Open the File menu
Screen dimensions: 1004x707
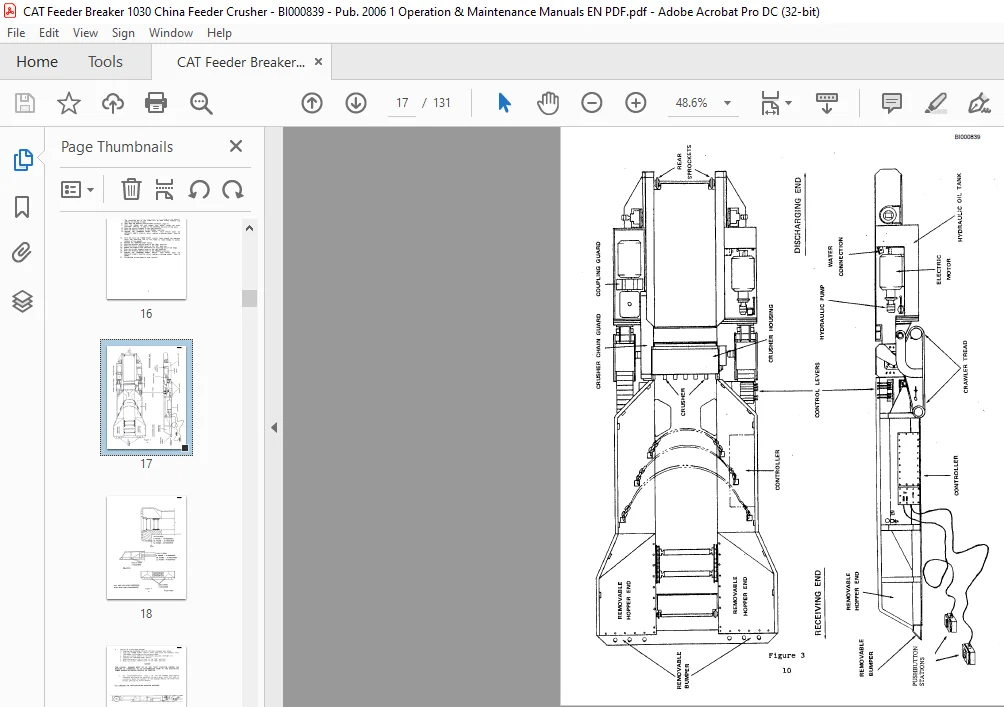pyautogui.click(x=16, y=33)
